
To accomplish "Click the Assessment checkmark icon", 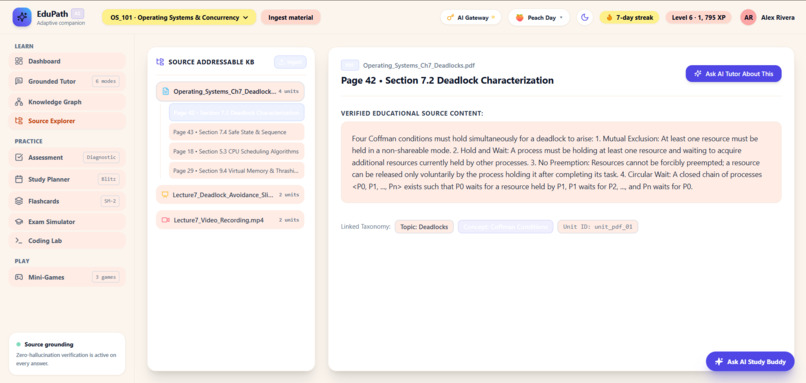I will [19, 157].
